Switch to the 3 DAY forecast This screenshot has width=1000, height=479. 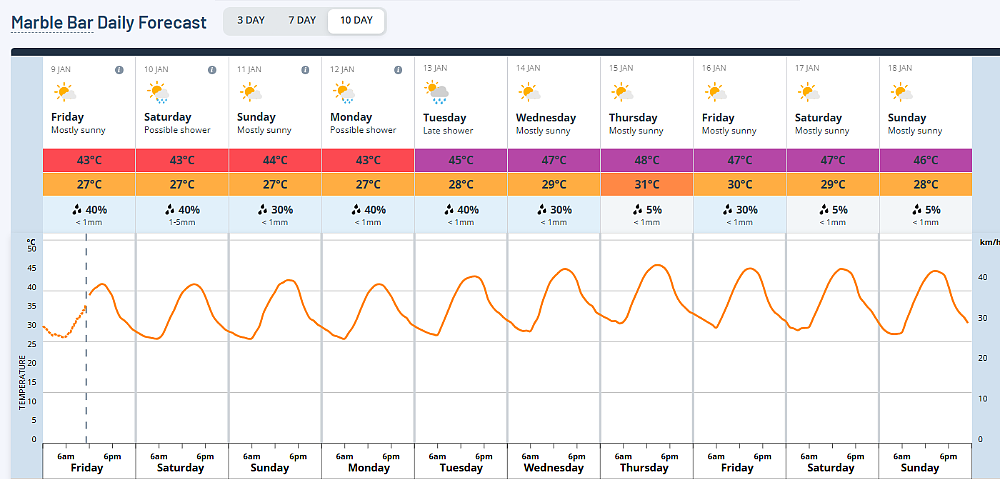[251, 20]
